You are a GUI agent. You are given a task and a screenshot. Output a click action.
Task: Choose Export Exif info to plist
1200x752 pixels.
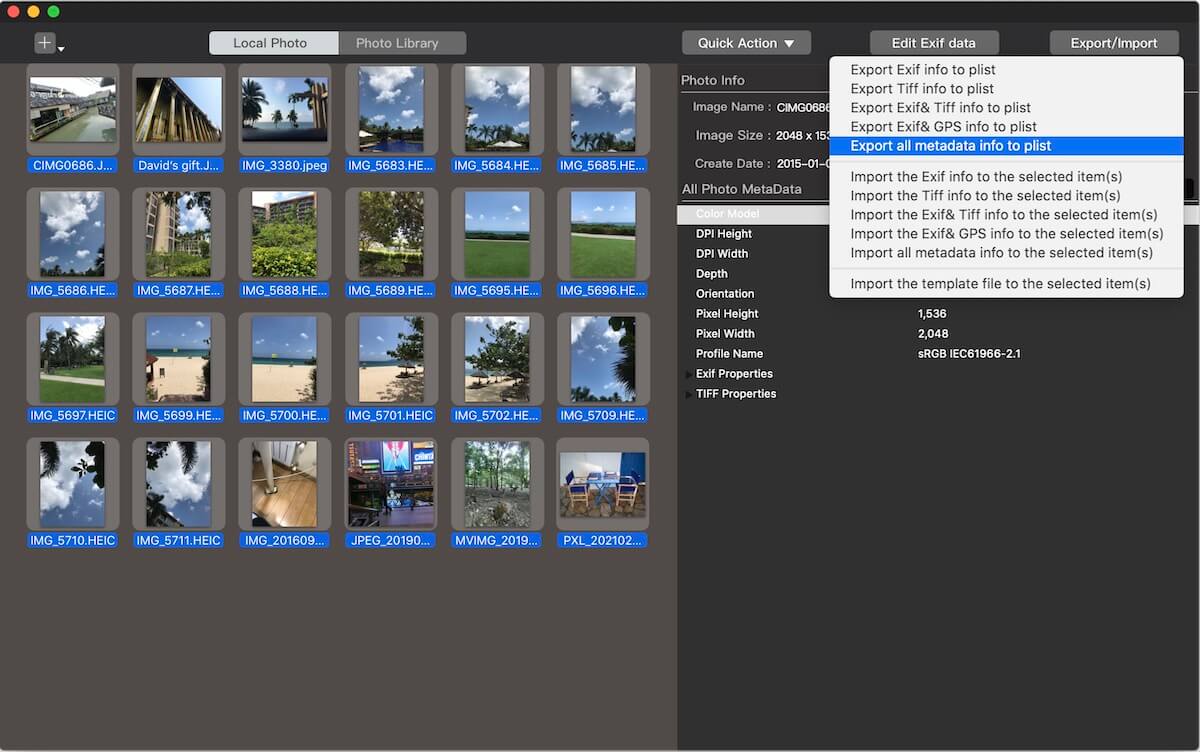tap(1006, 70)
